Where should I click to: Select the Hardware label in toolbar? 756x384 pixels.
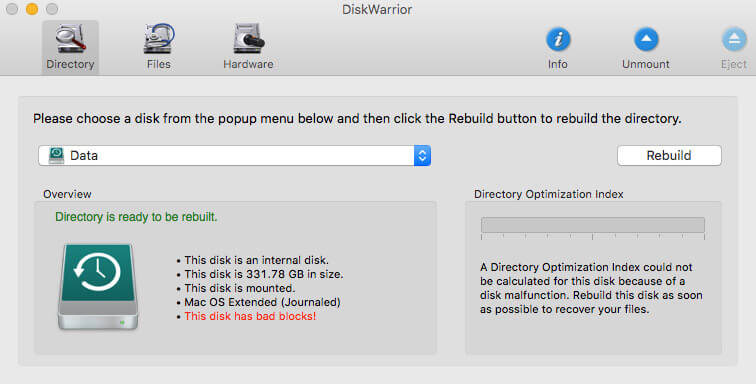click(248, 64)
